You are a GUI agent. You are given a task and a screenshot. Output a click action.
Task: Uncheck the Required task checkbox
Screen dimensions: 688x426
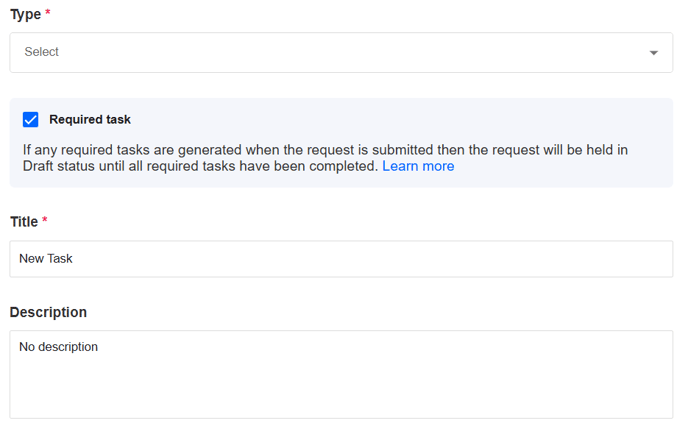(31, 120)
